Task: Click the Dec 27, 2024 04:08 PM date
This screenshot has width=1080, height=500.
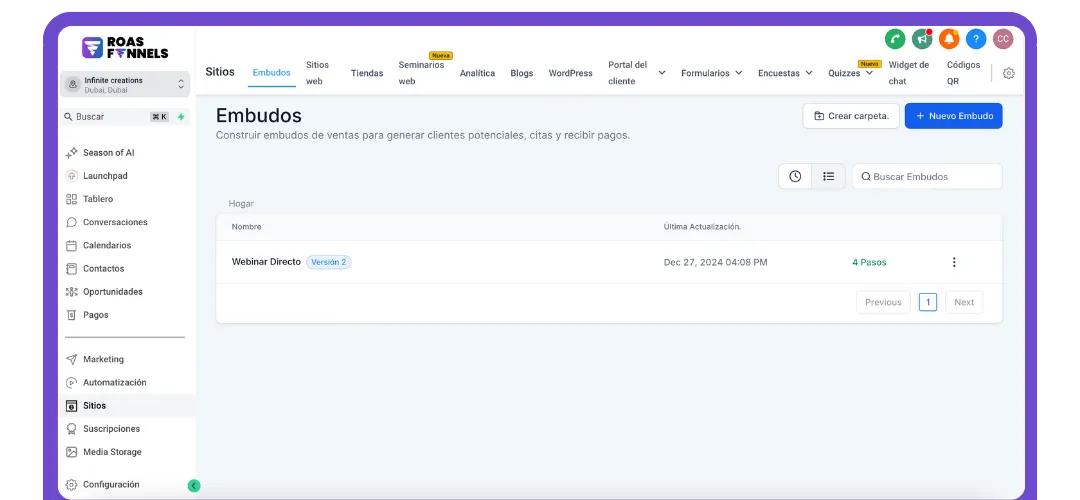Action: tap(716, 262)
